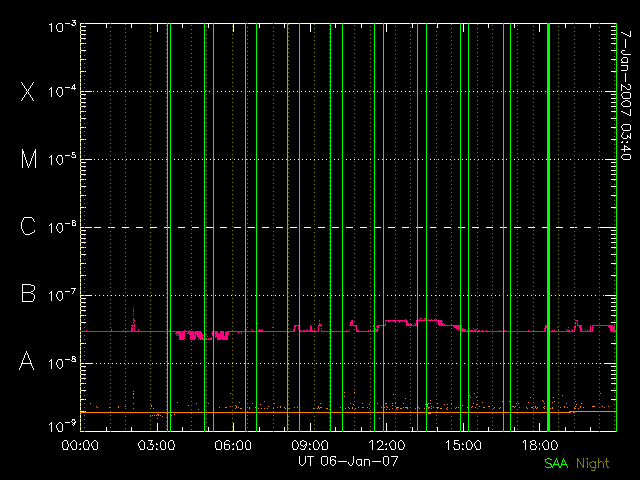Screen dimensions: 640x480
Task: Click the C flare class label
Action: coord(28,226)
